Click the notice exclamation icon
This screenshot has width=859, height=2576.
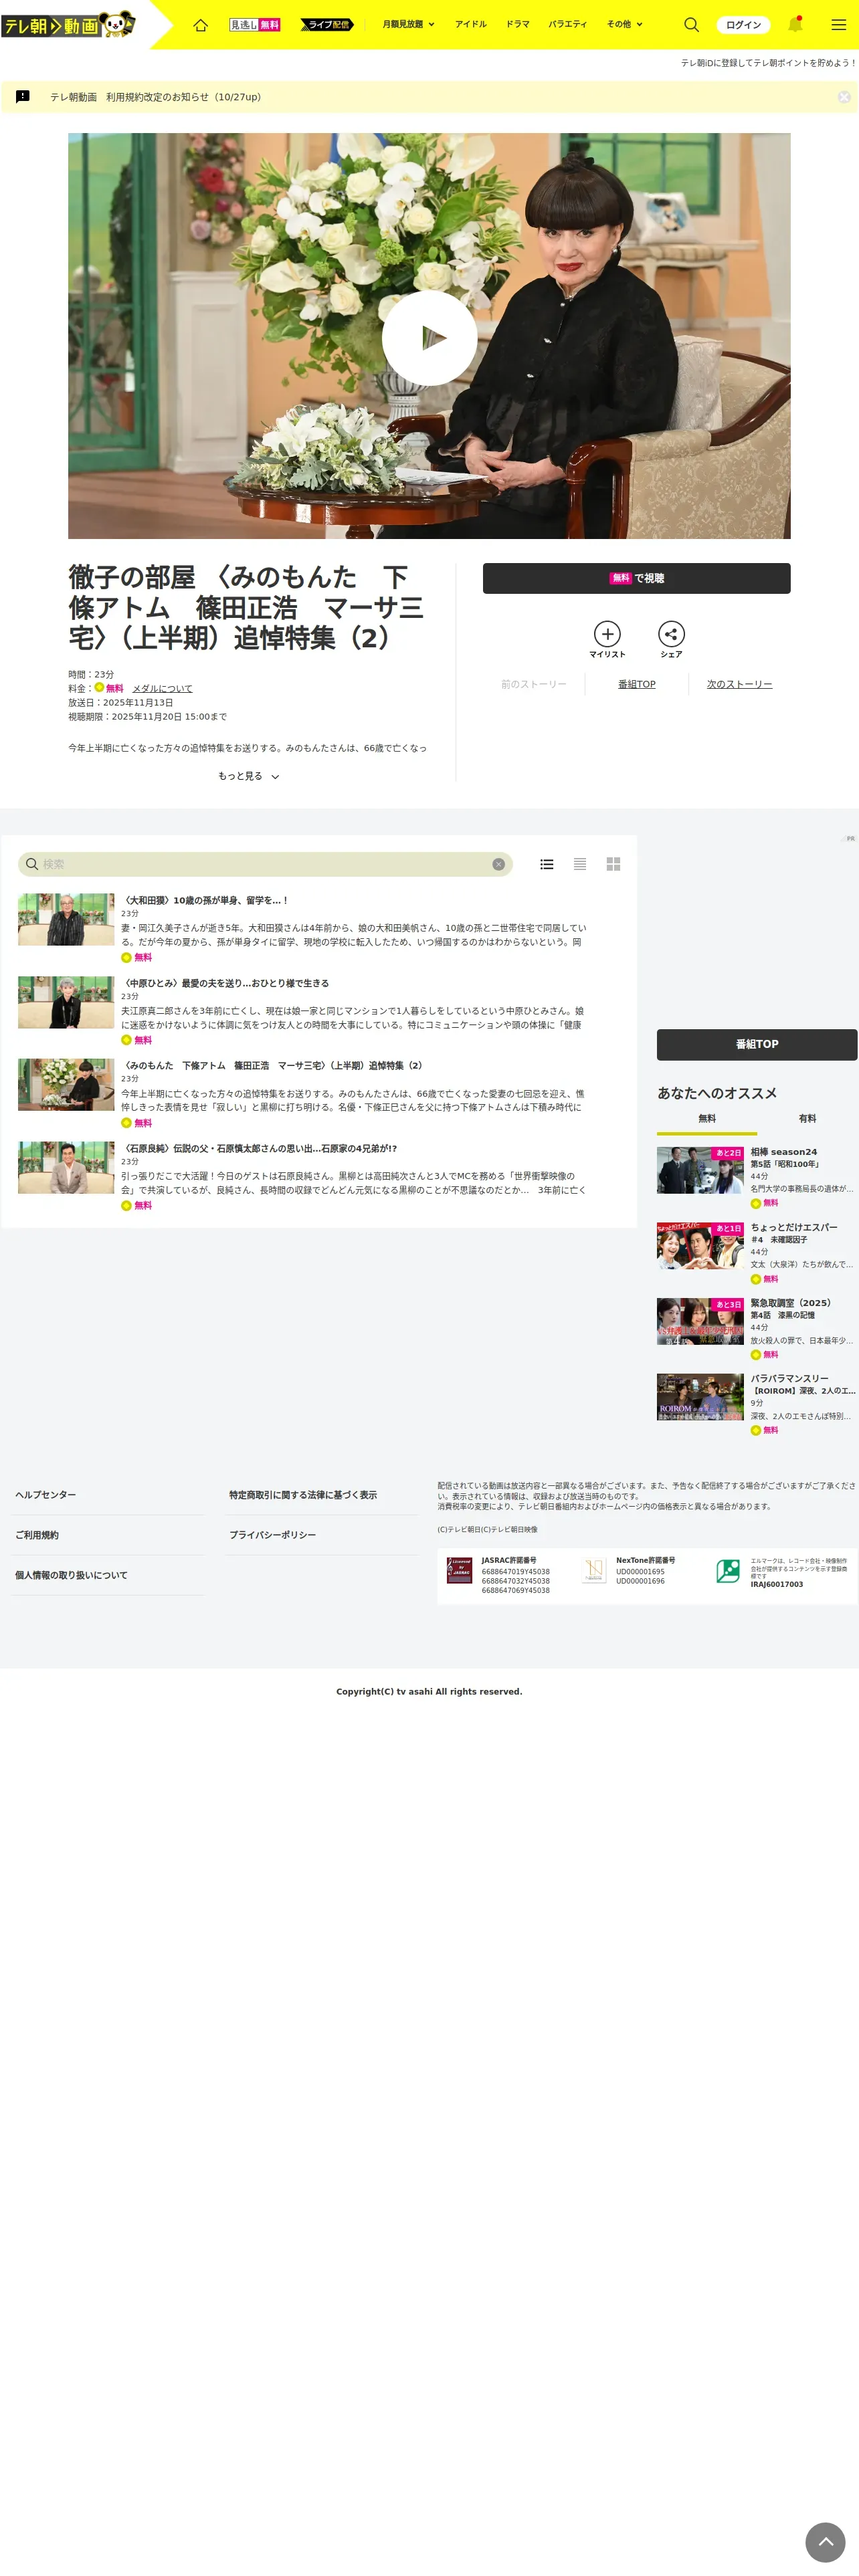coord(23,97)
